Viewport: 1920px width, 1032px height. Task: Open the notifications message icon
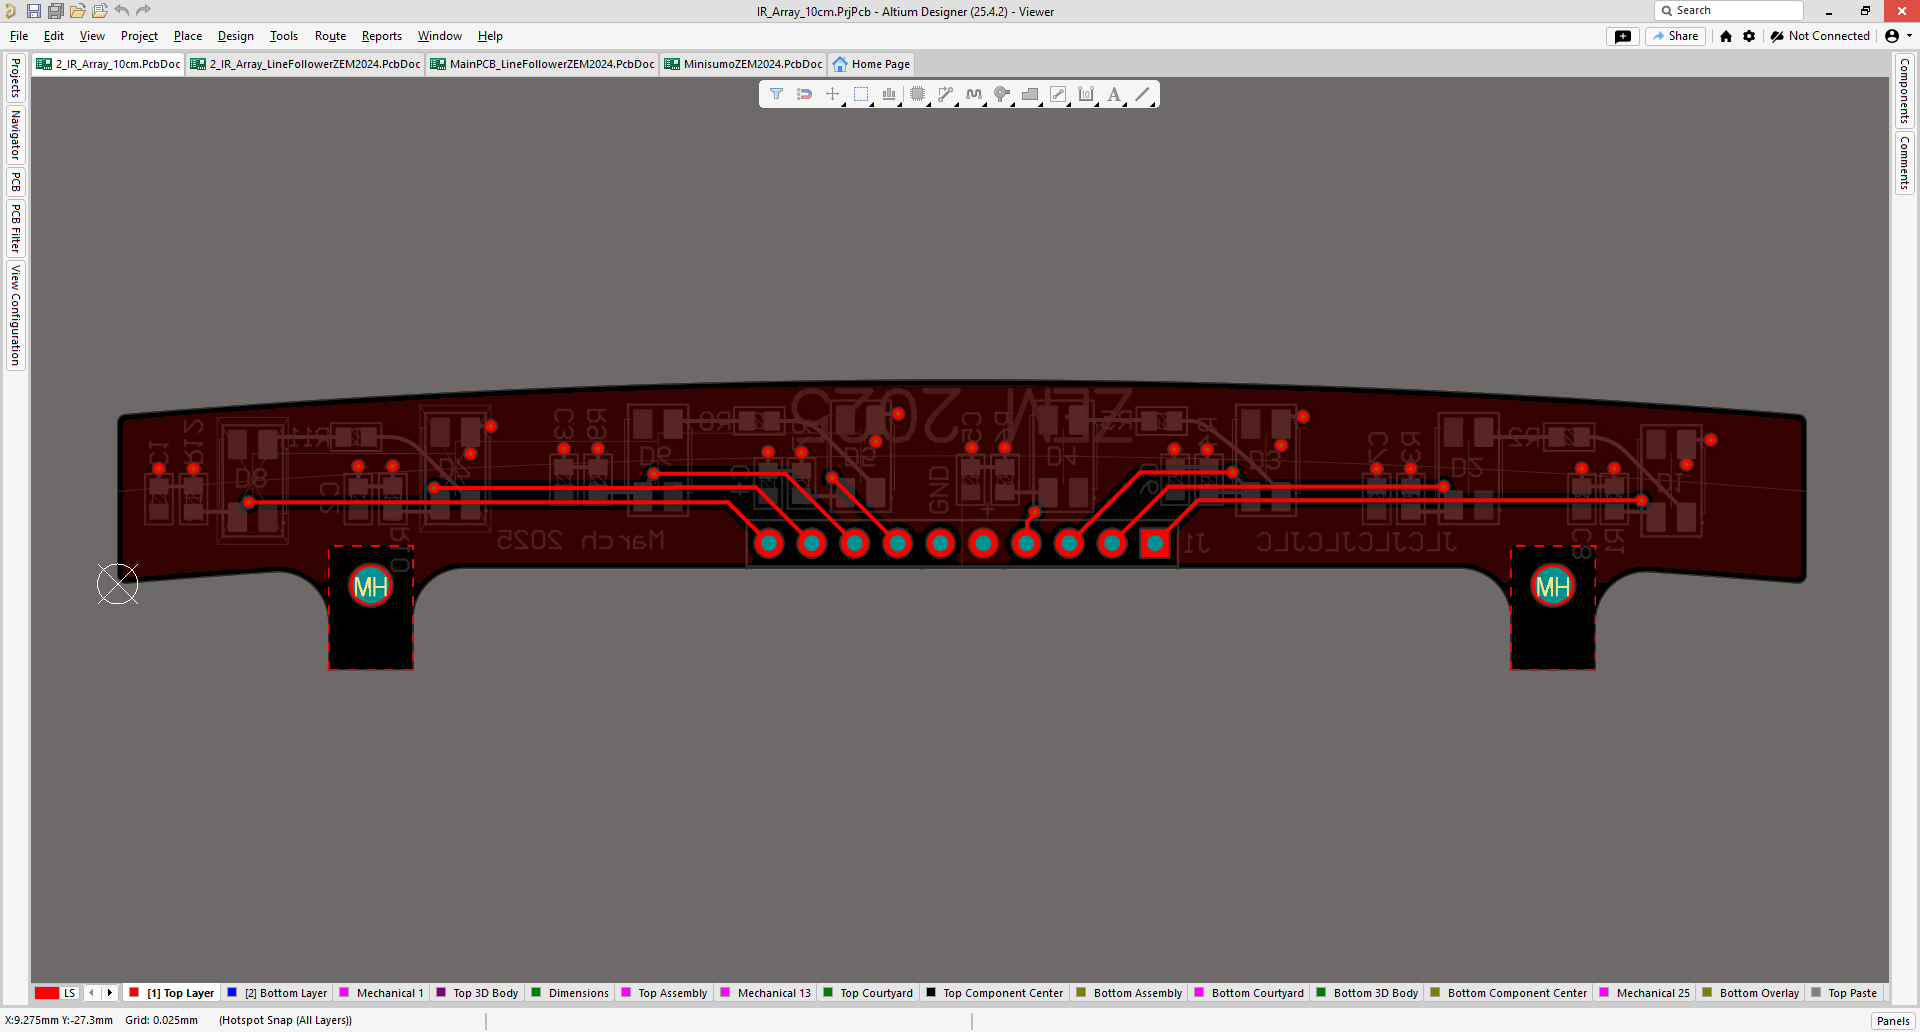click(x=1623, y=36)
